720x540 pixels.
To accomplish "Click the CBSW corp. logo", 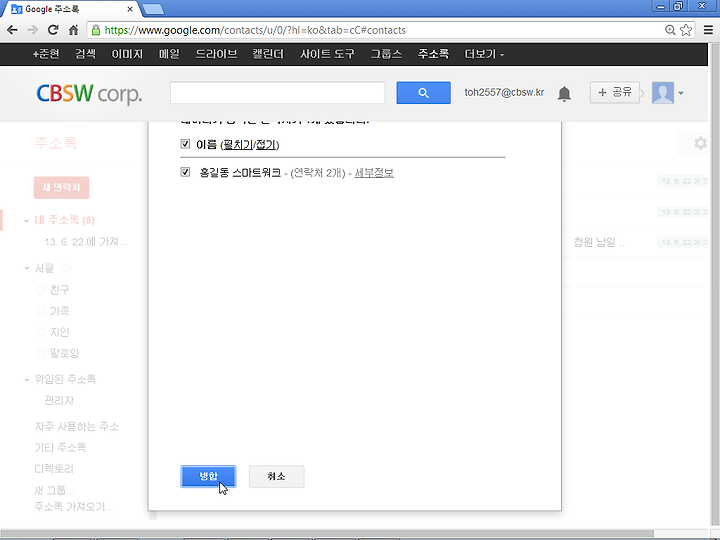I will click(x=89, y=93).
